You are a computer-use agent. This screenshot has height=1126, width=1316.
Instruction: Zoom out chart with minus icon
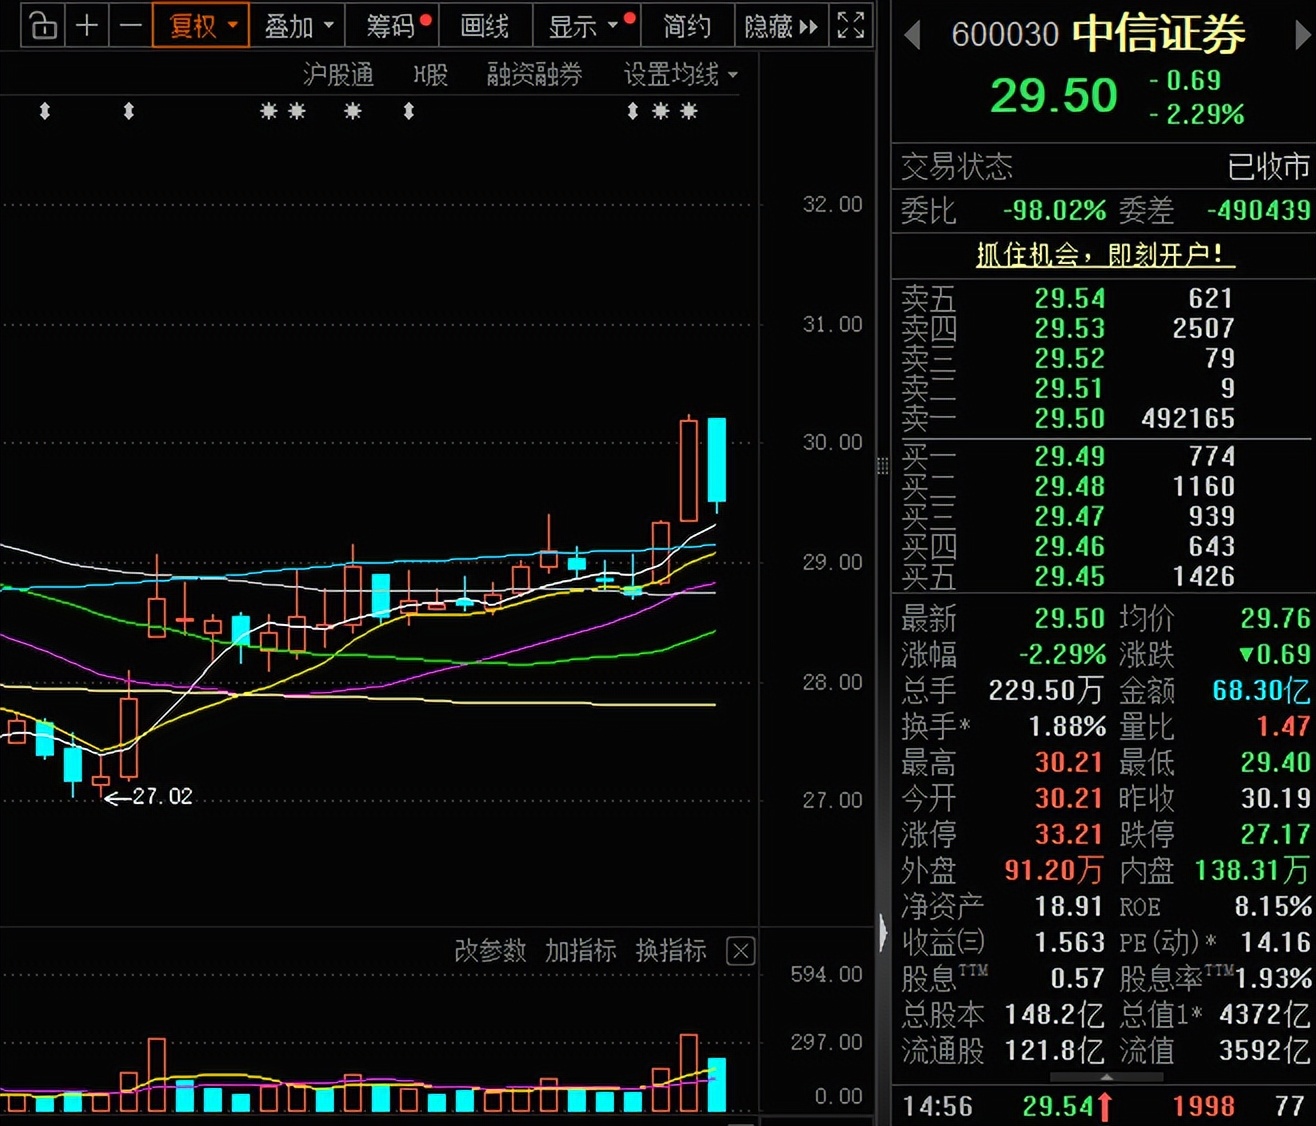[x=131, y=26]
